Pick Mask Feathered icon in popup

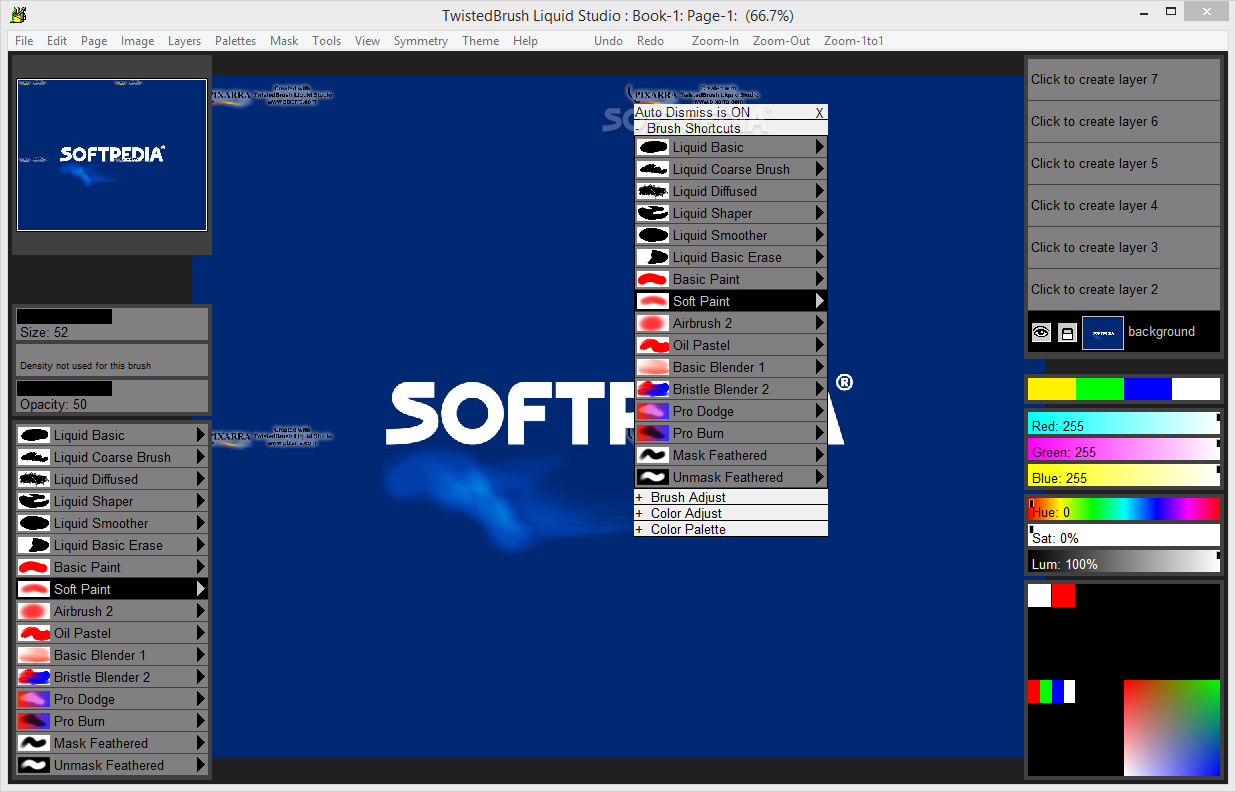click(653, 455)
